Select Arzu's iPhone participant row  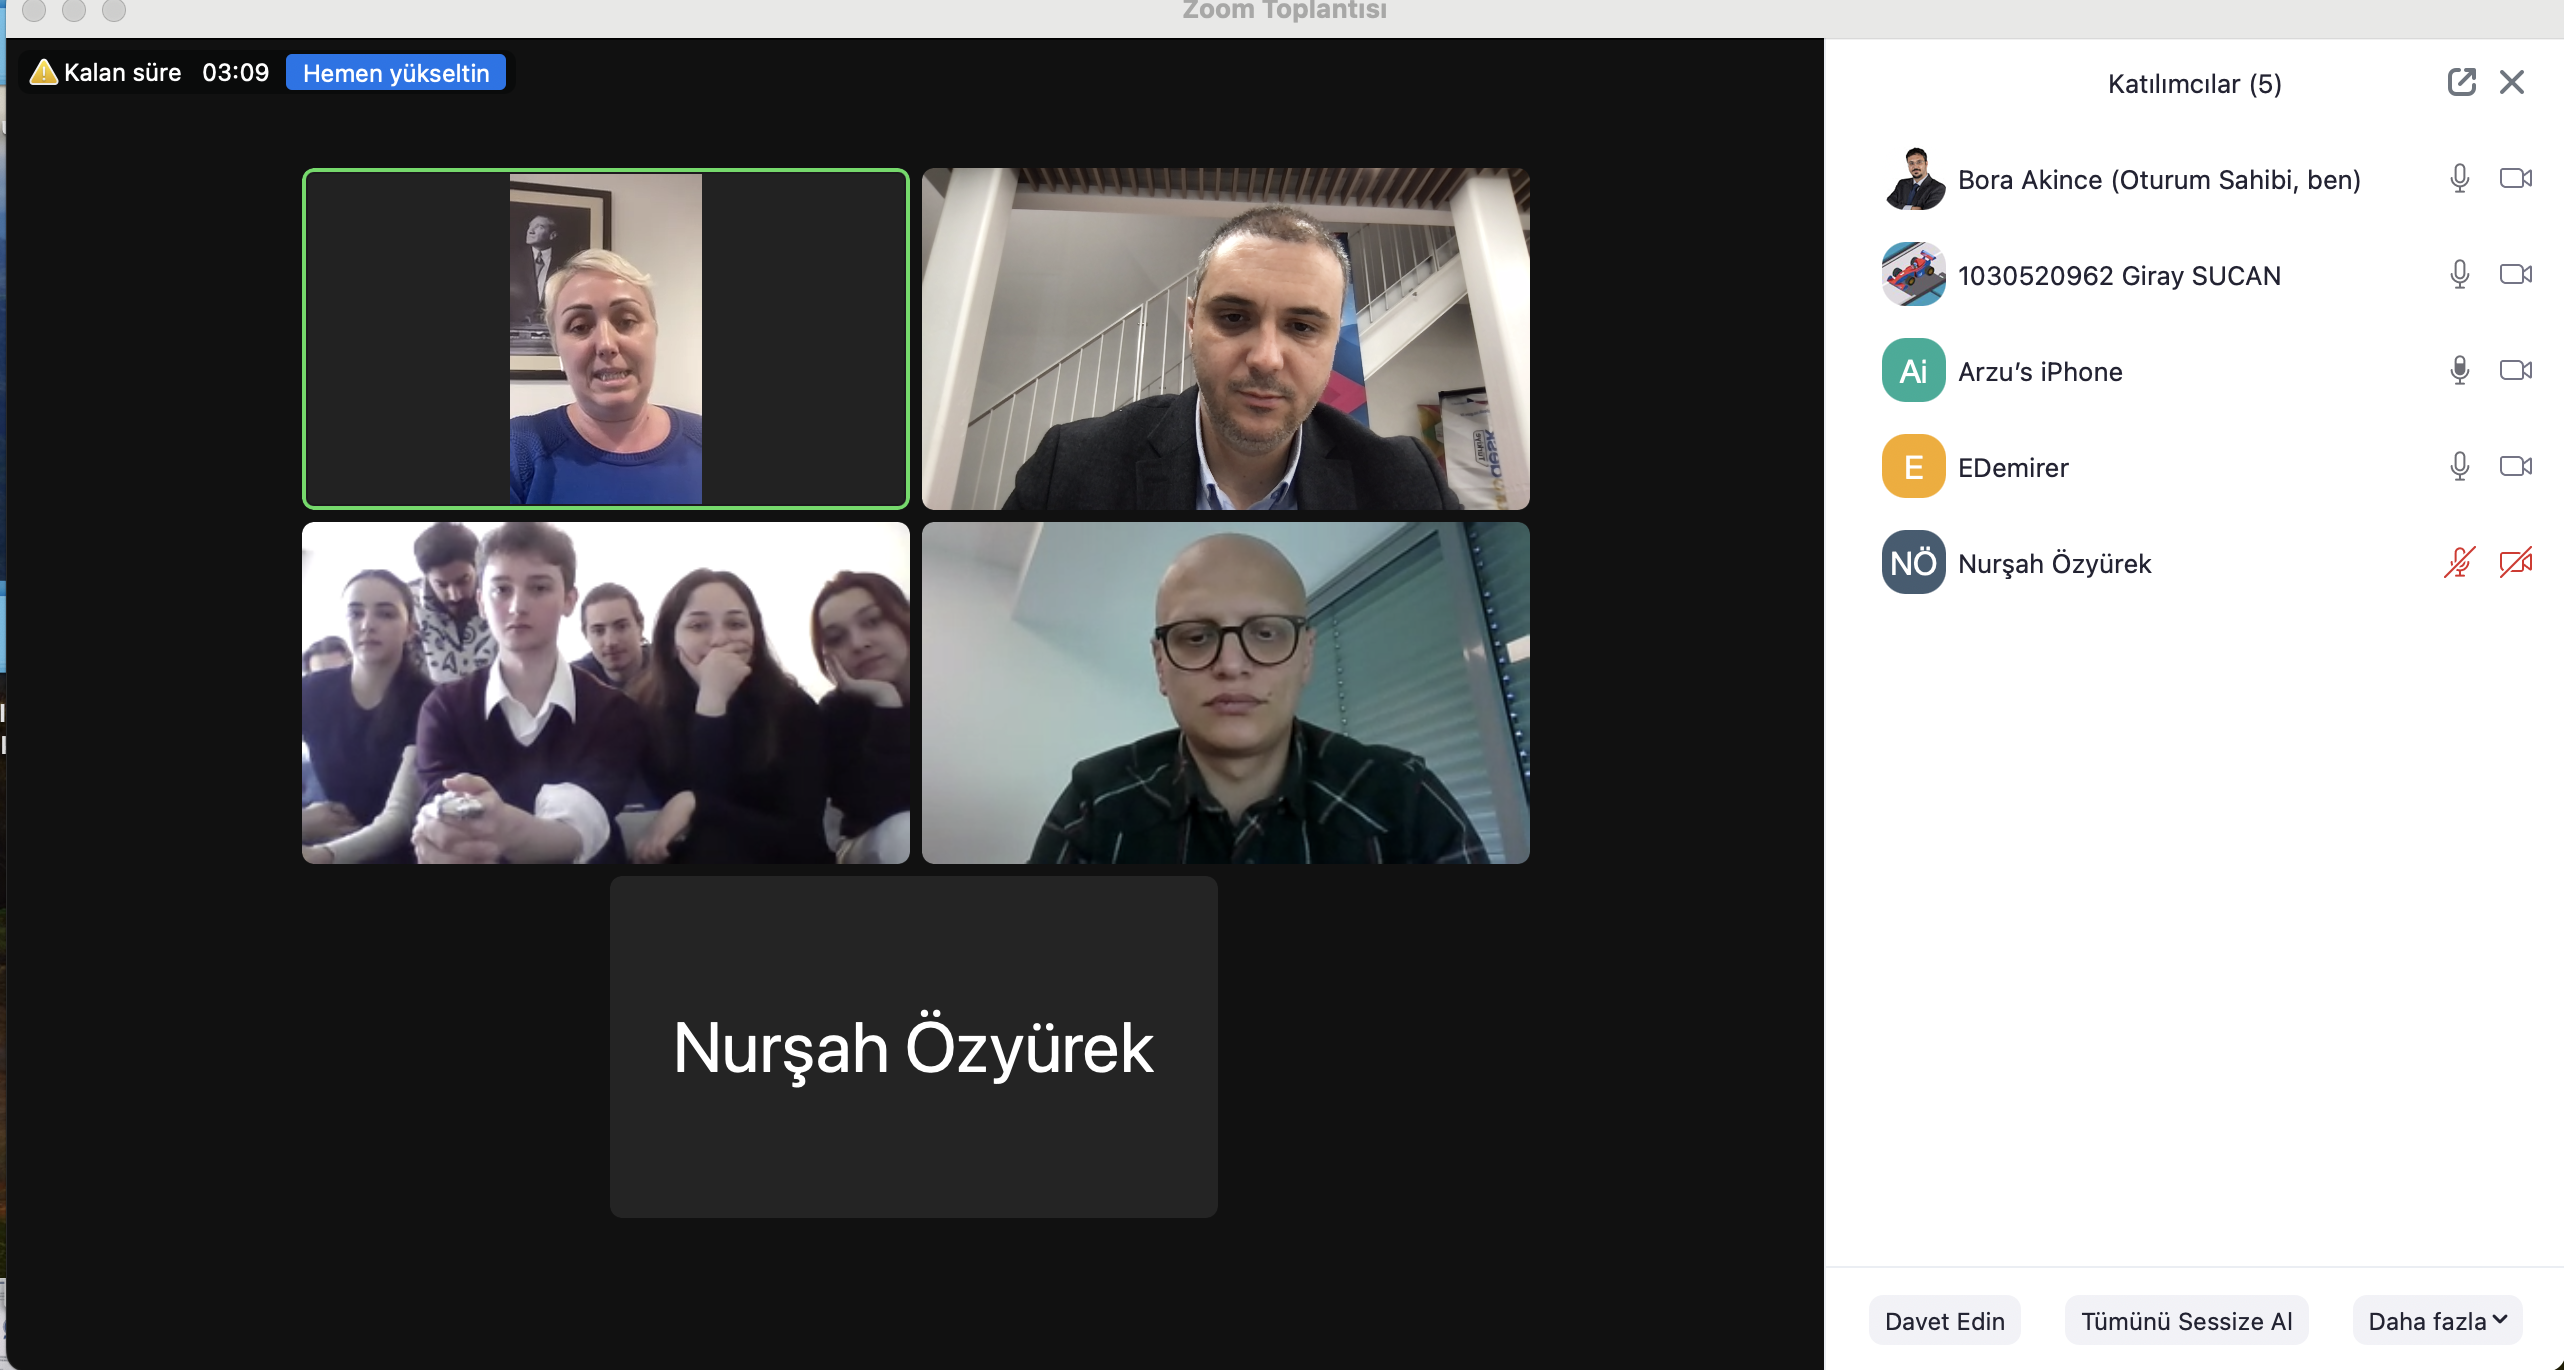[x=2040, y=371]
